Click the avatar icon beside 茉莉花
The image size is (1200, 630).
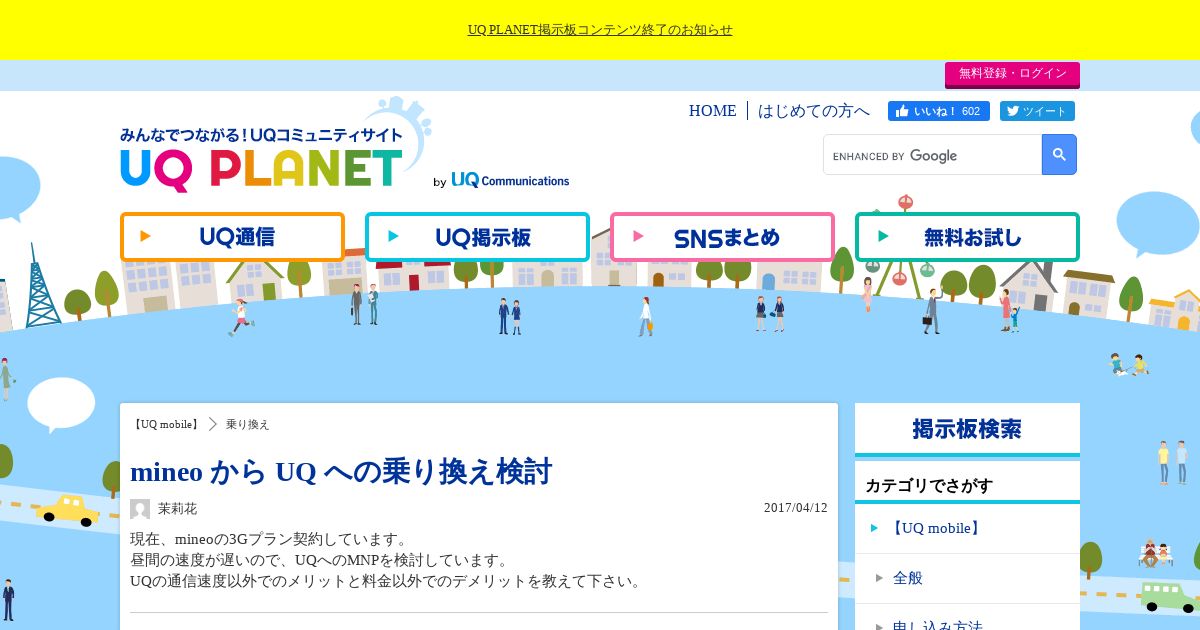coord(140,508)
